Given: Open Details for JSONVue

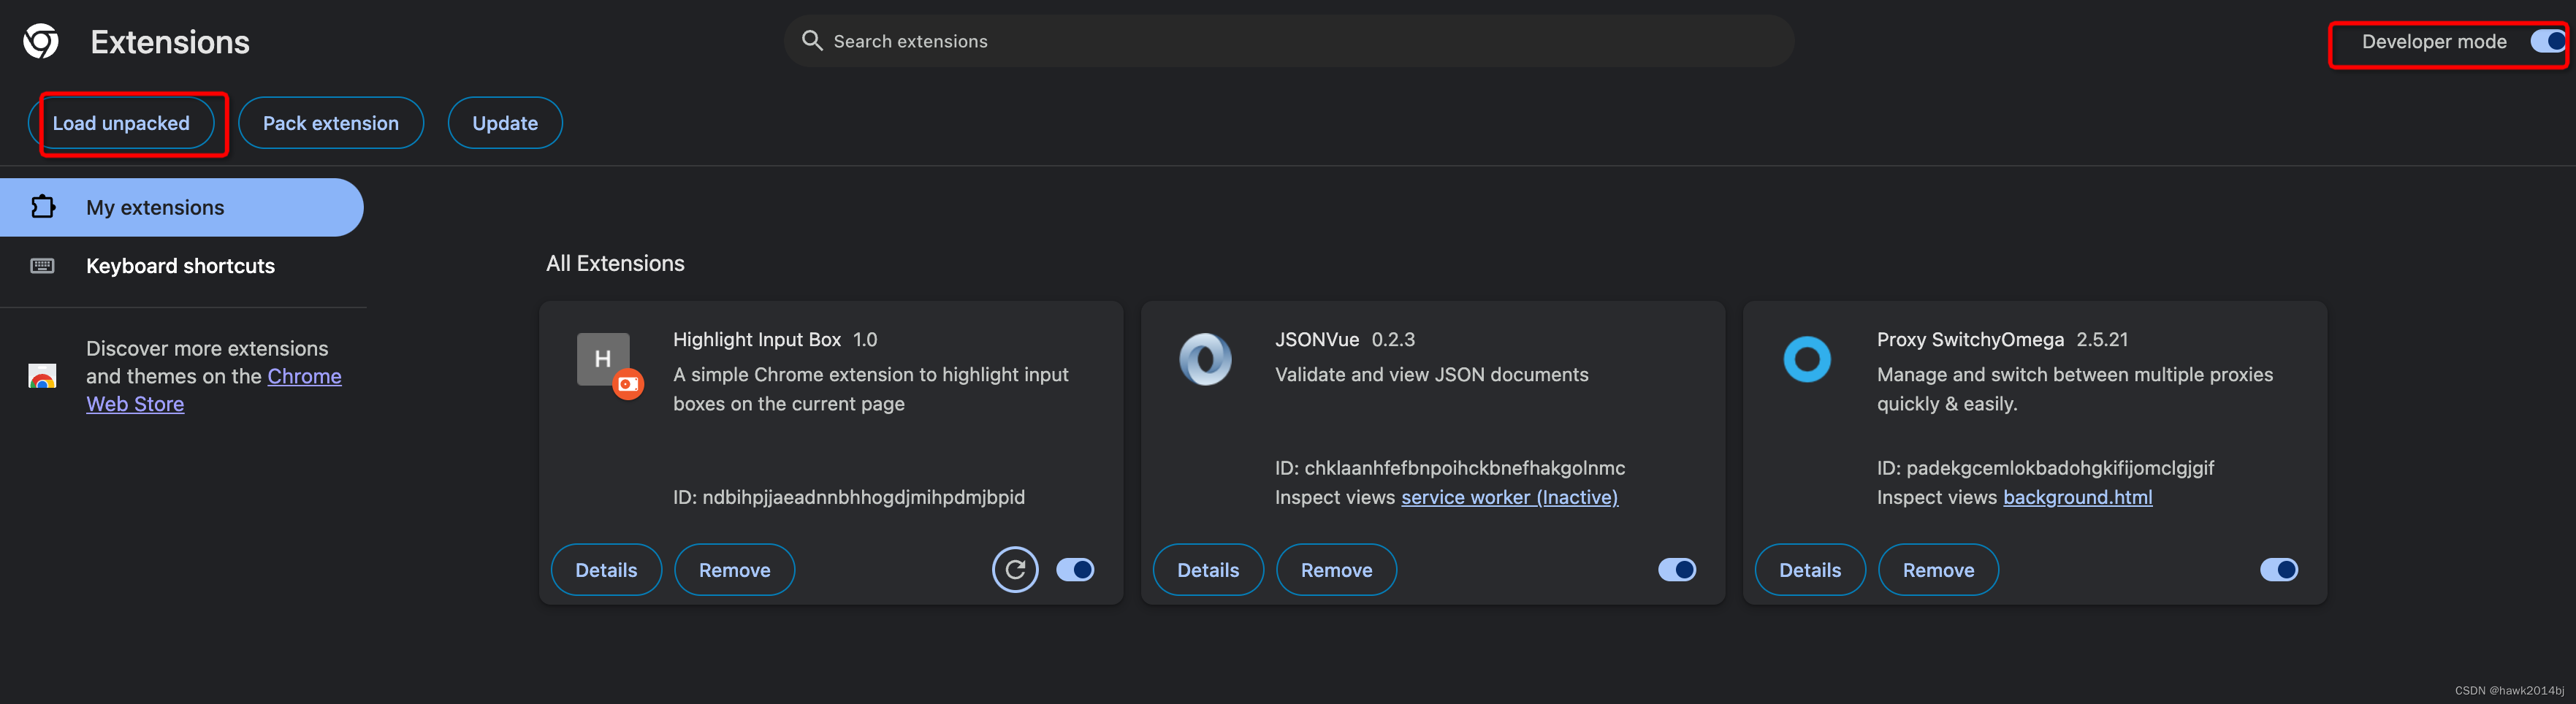Looking at the screenshot, I should click(1208, 570).
